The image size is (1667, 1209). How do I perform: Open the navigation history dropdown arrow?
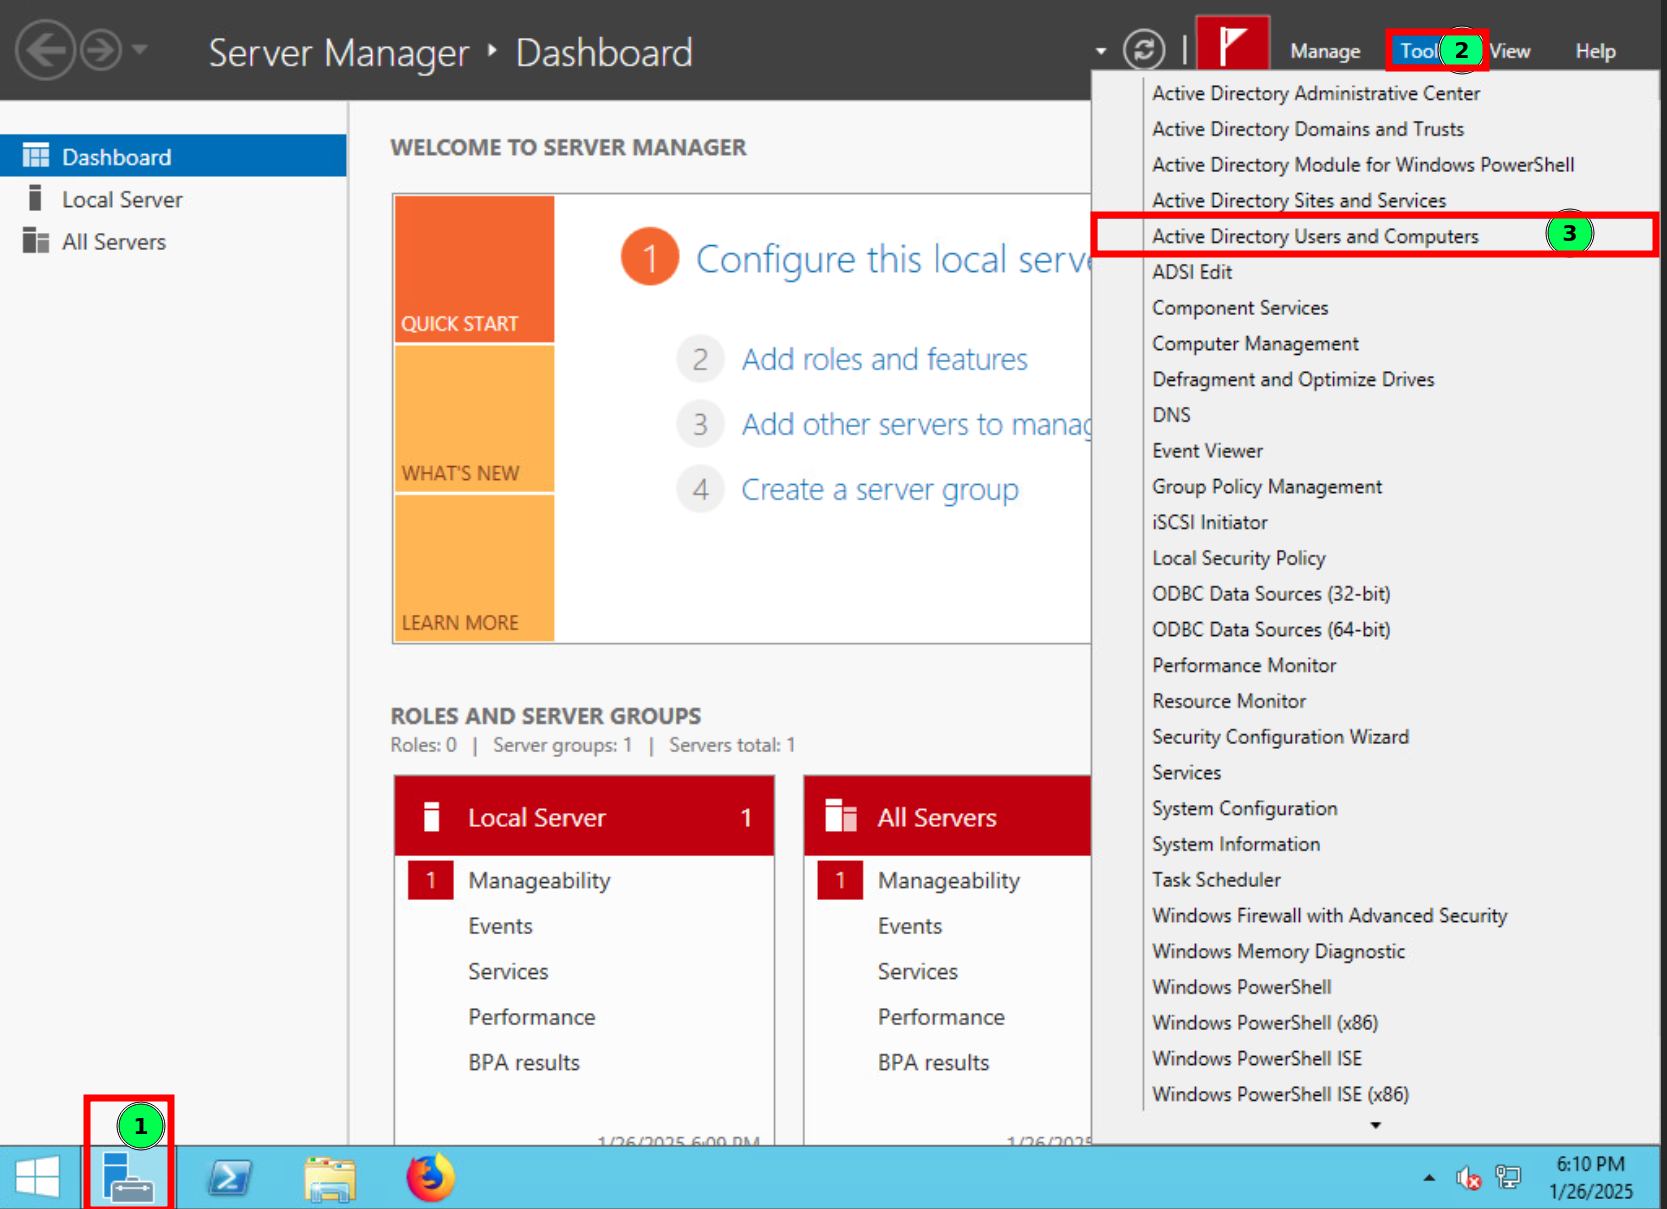[140, 49]
